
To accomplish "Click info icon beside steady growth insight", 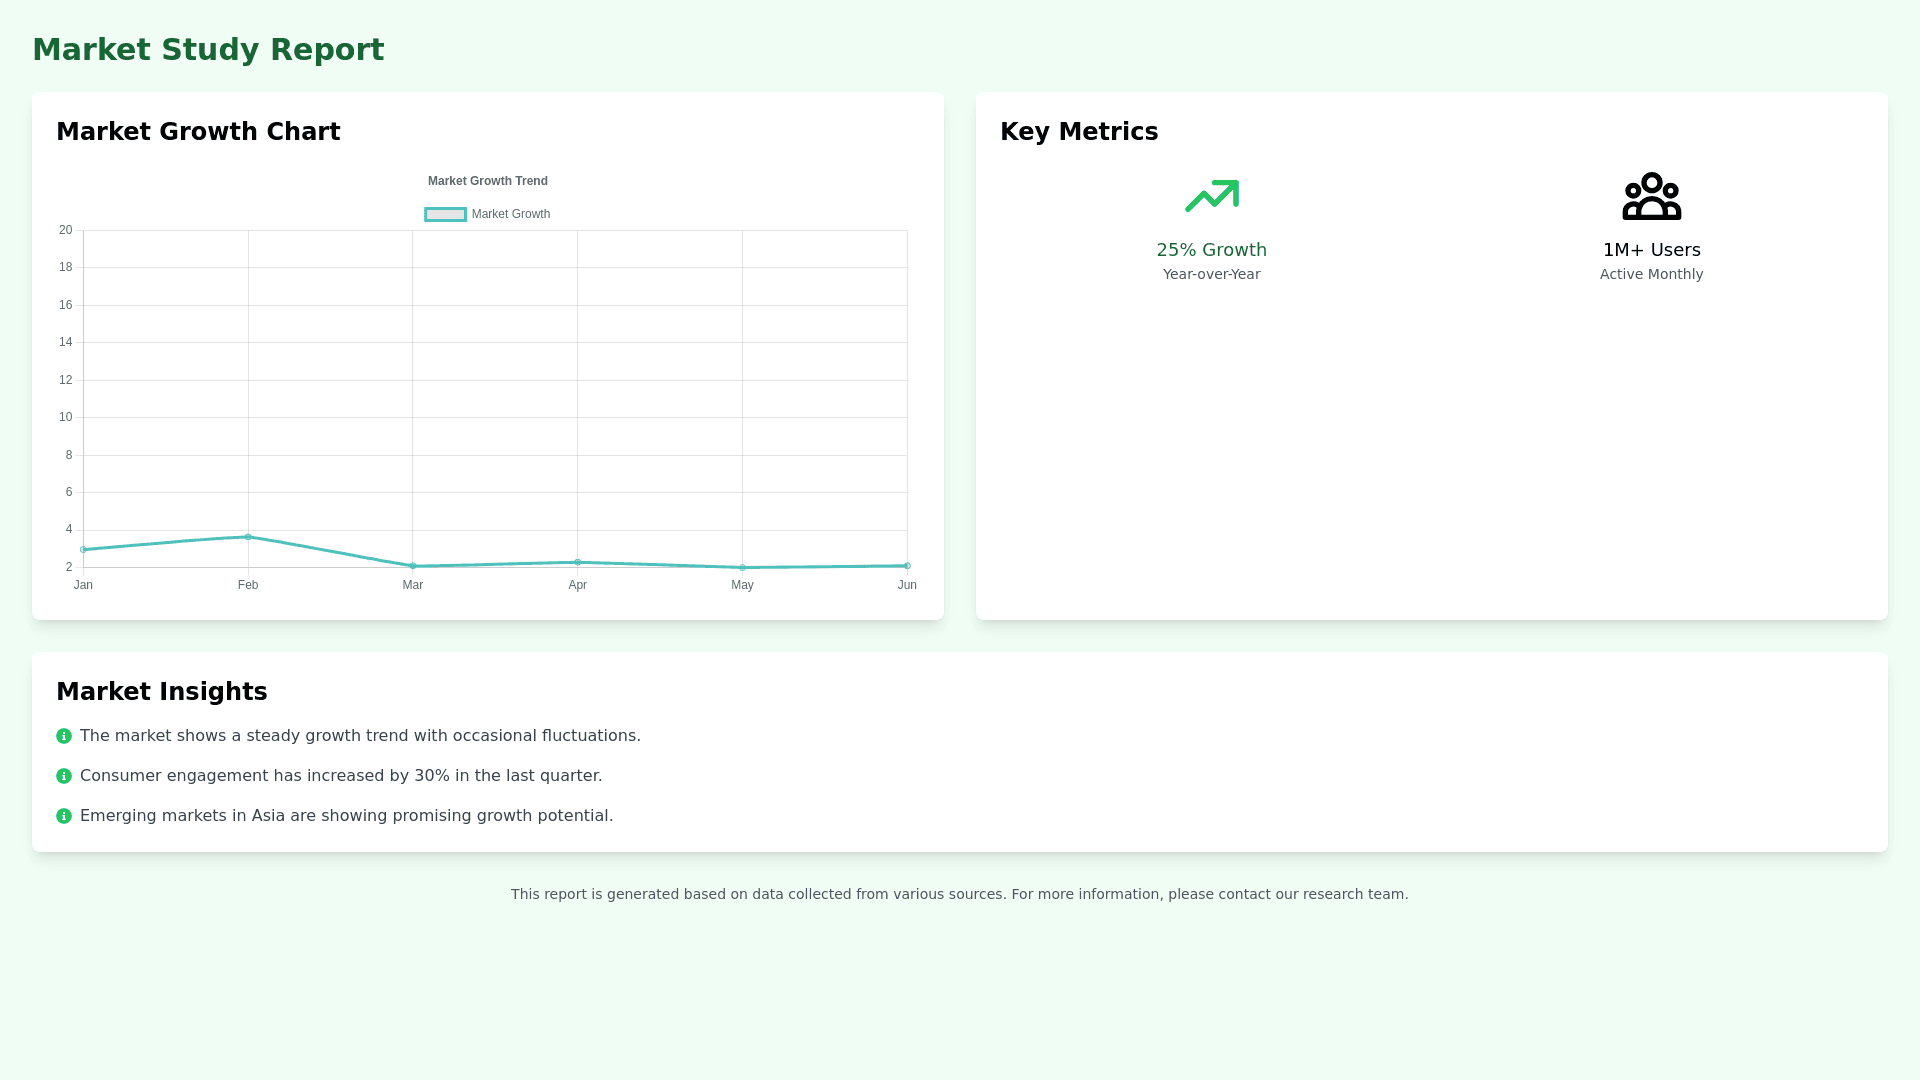I will 64,736.
